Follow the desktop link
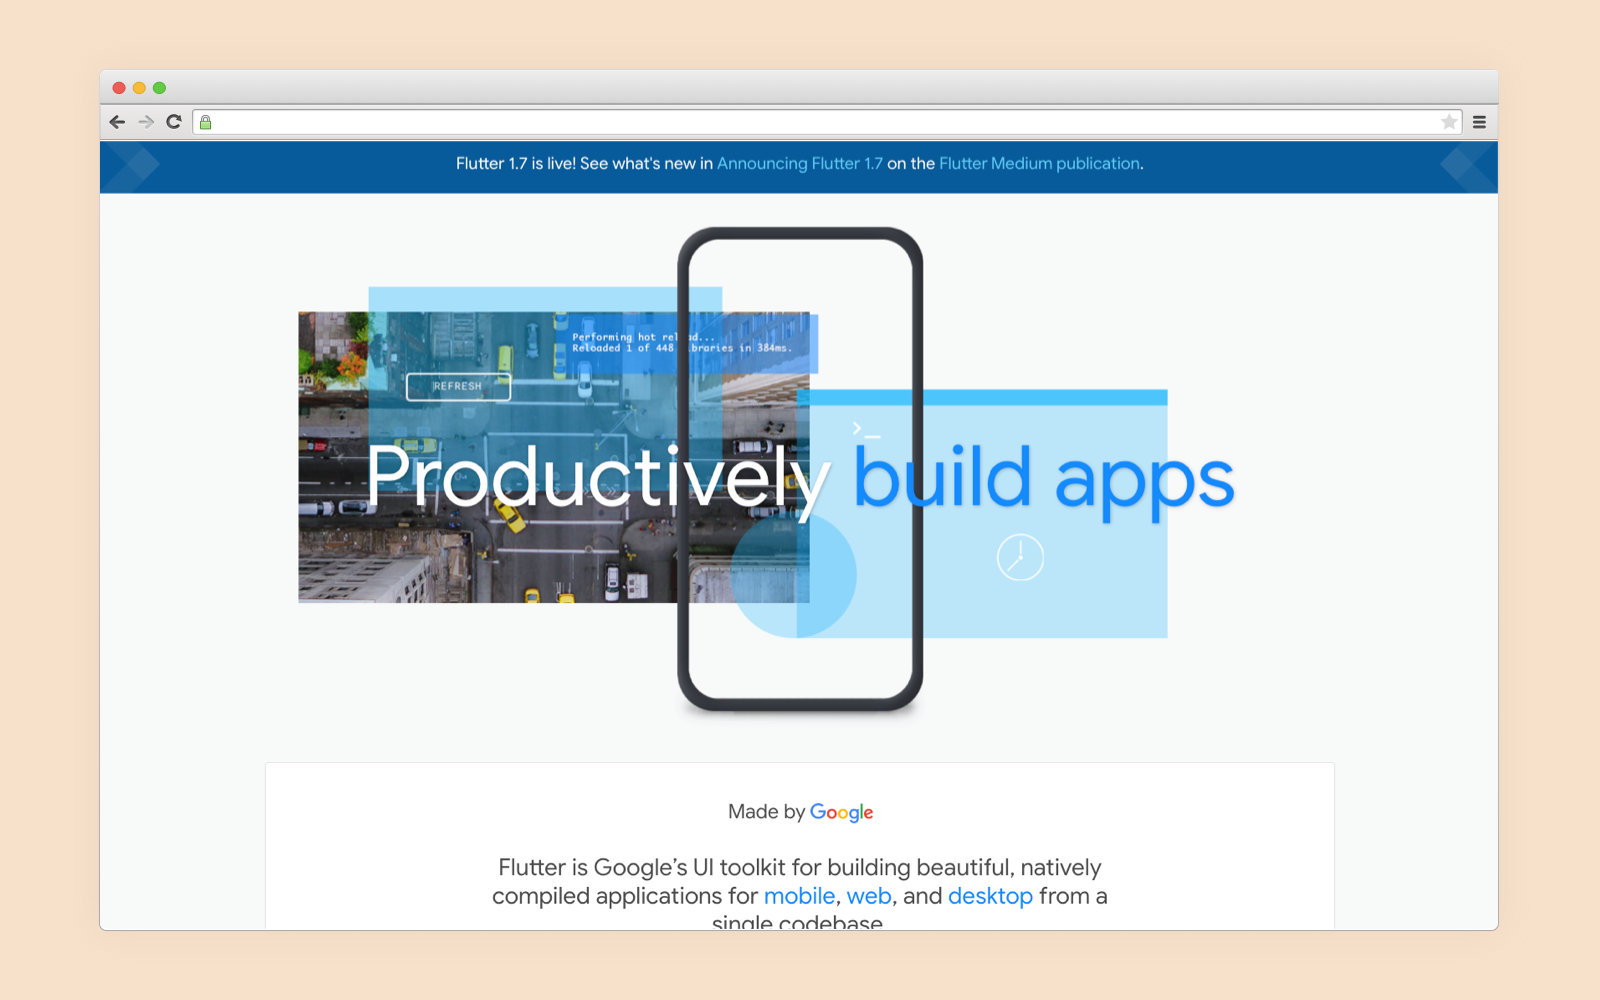1600x1000 pixels. point(990,896)
